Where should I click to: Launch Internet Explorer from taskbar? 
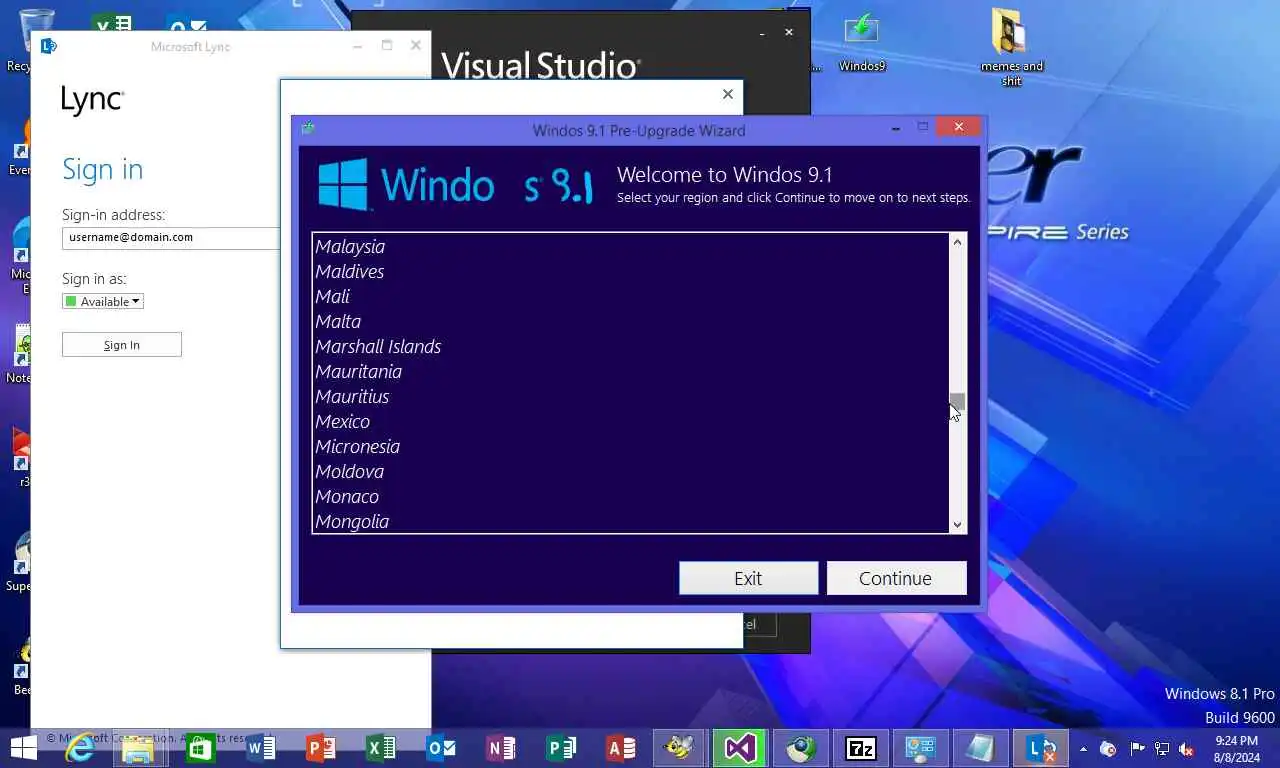point(80,747)
